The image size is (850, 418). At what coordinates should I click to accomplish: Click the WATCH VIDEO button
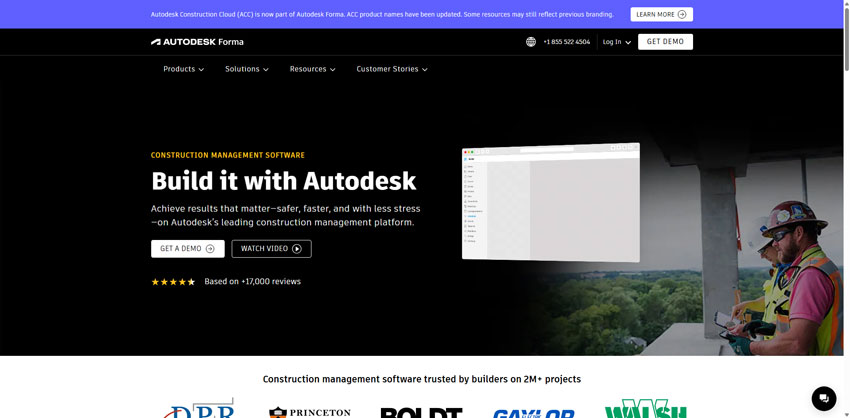[272, 249]
